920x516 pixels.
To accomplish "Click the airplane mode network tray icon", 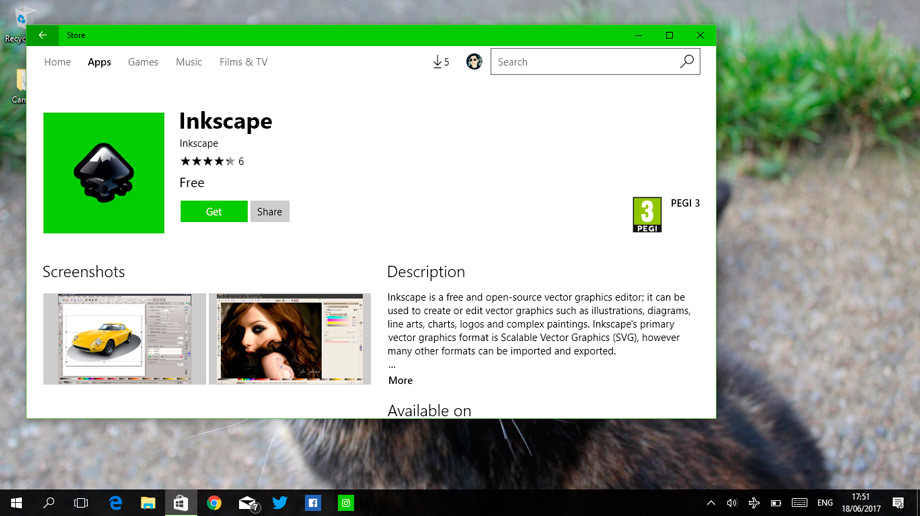I will pyautogui.click(x=754, y=503).
